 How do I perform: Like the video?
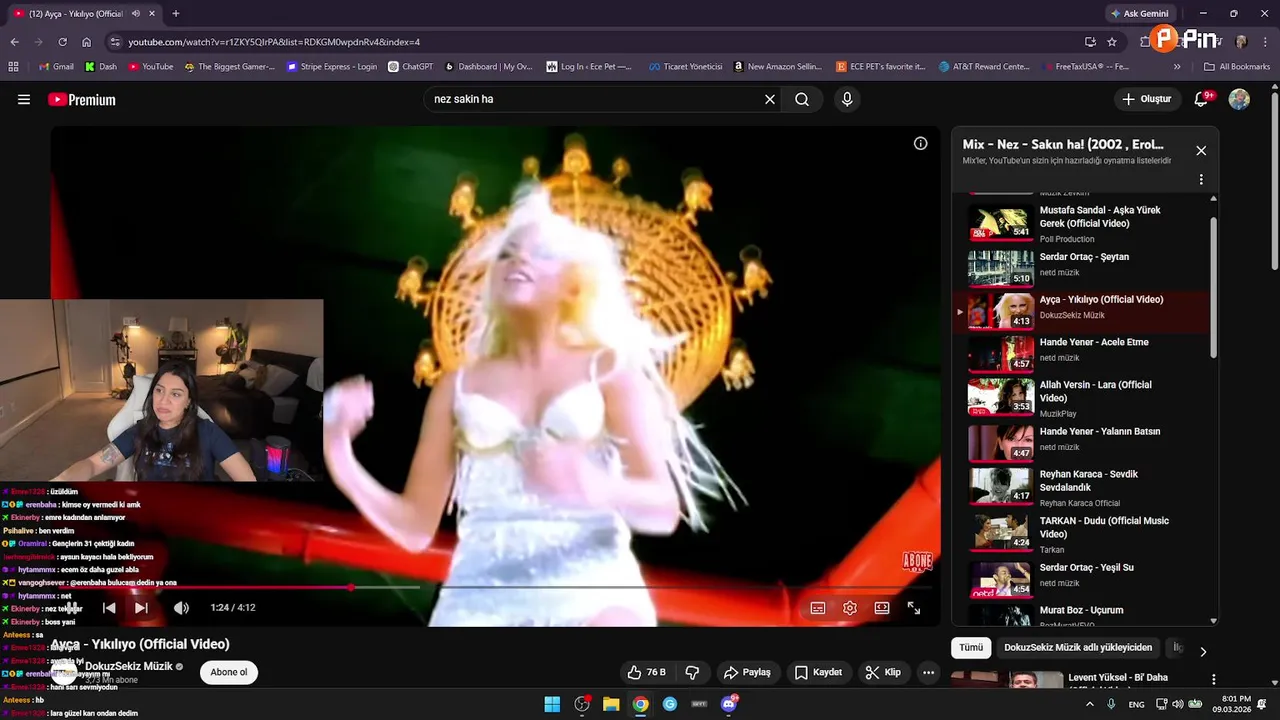click(646, 672)
